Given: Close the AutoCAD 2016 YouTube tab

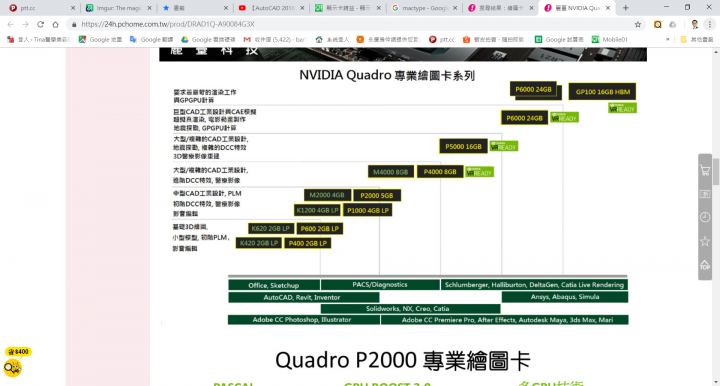Looking at the screenshot, I should 302,8.
